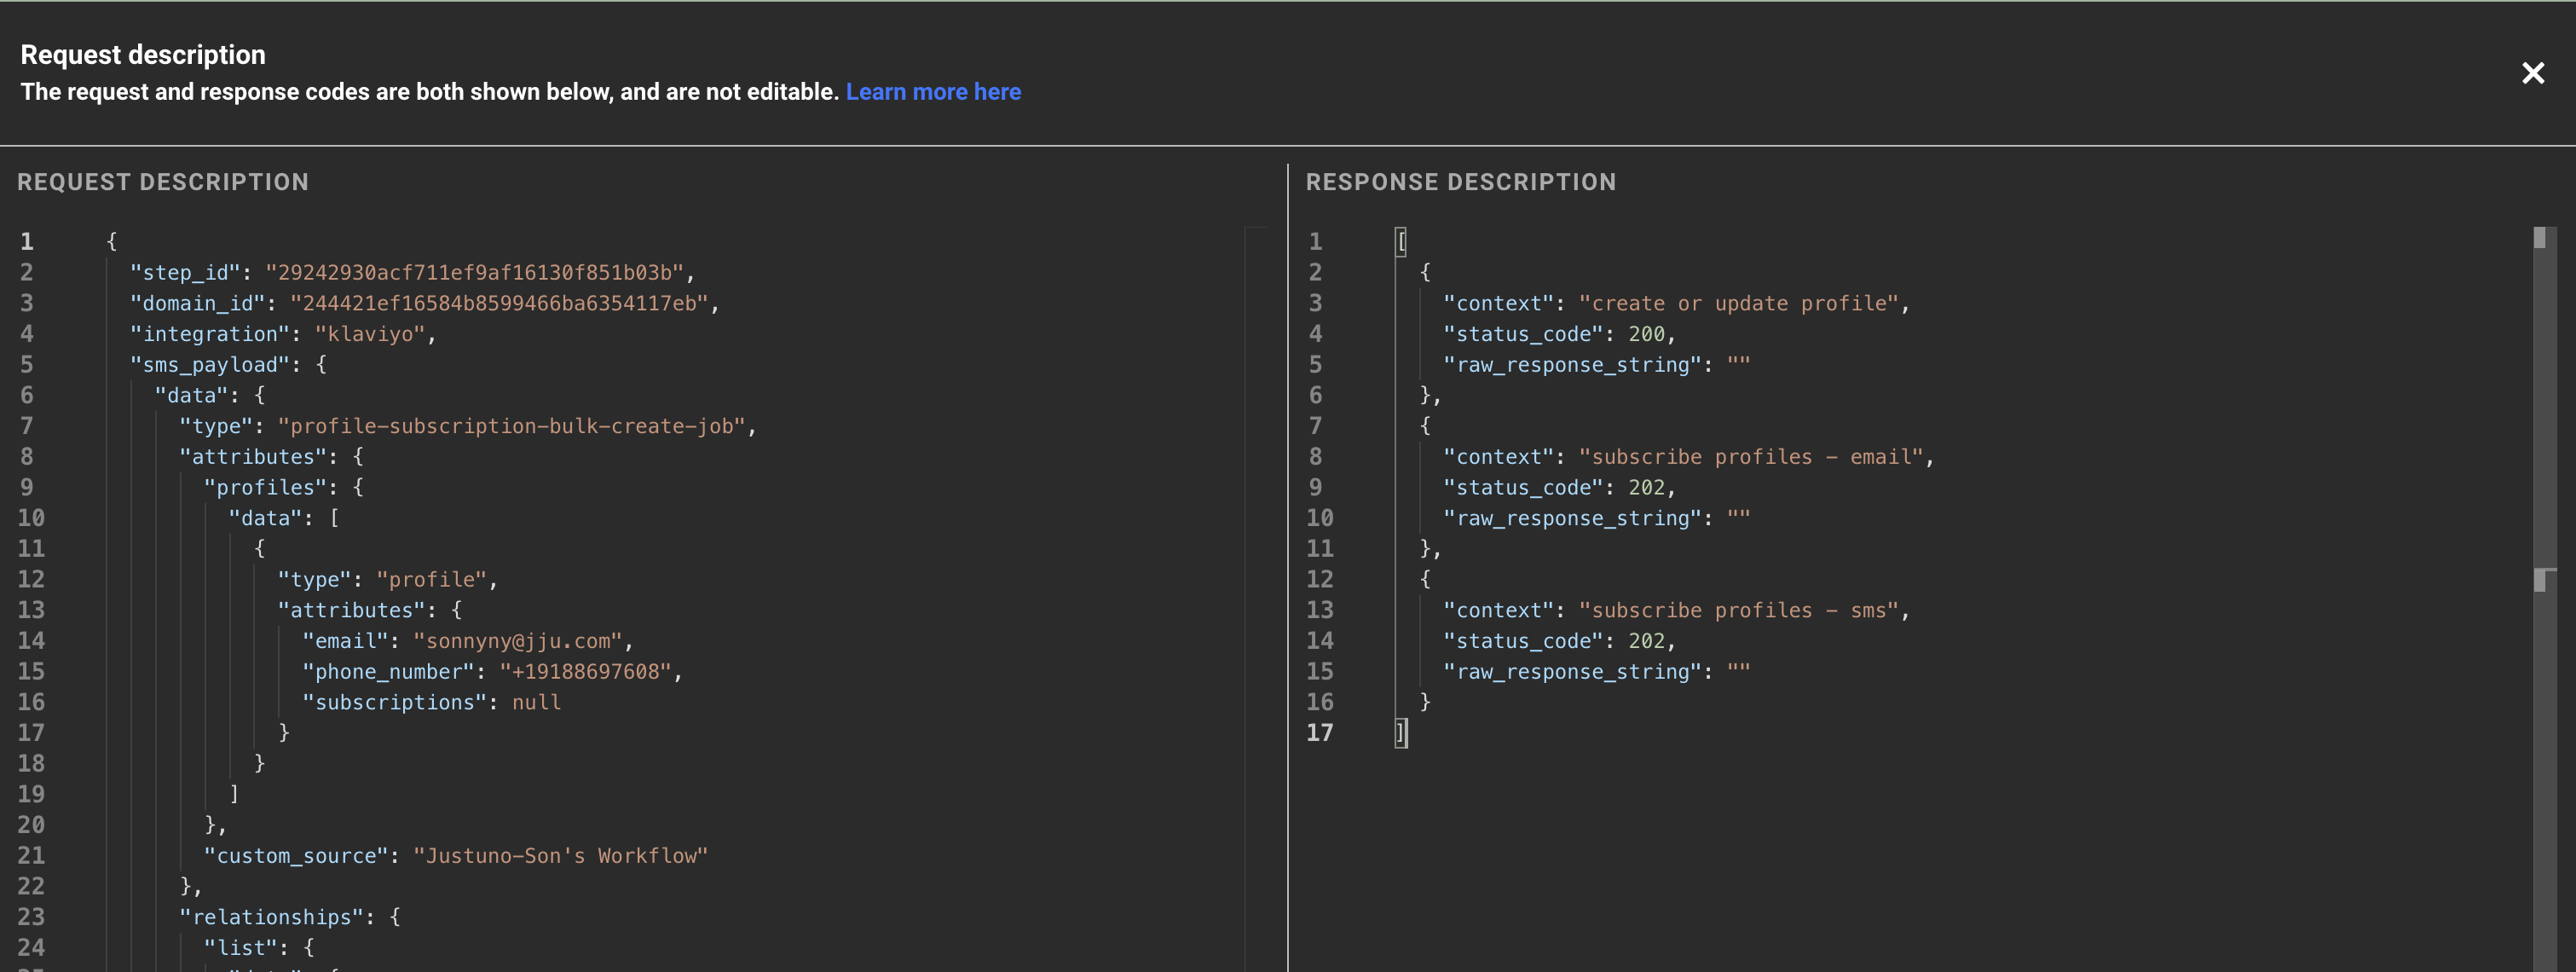The width and height of the screenshot is (2576, 972).
Task: Click the email value sonnyny@jju.com
Action: (517, 641)
